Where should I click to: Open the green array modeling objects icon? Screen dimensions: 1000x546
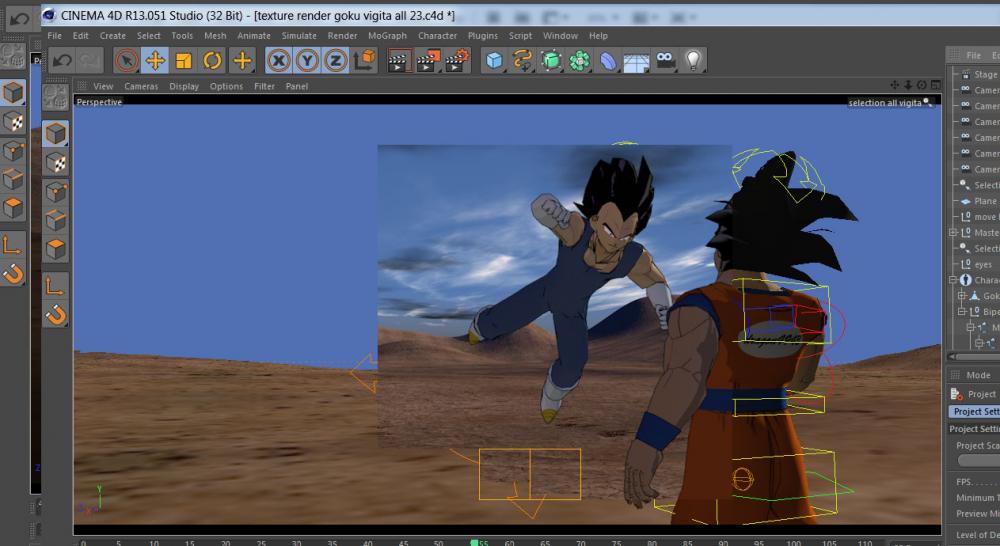[x=579, y=61]
